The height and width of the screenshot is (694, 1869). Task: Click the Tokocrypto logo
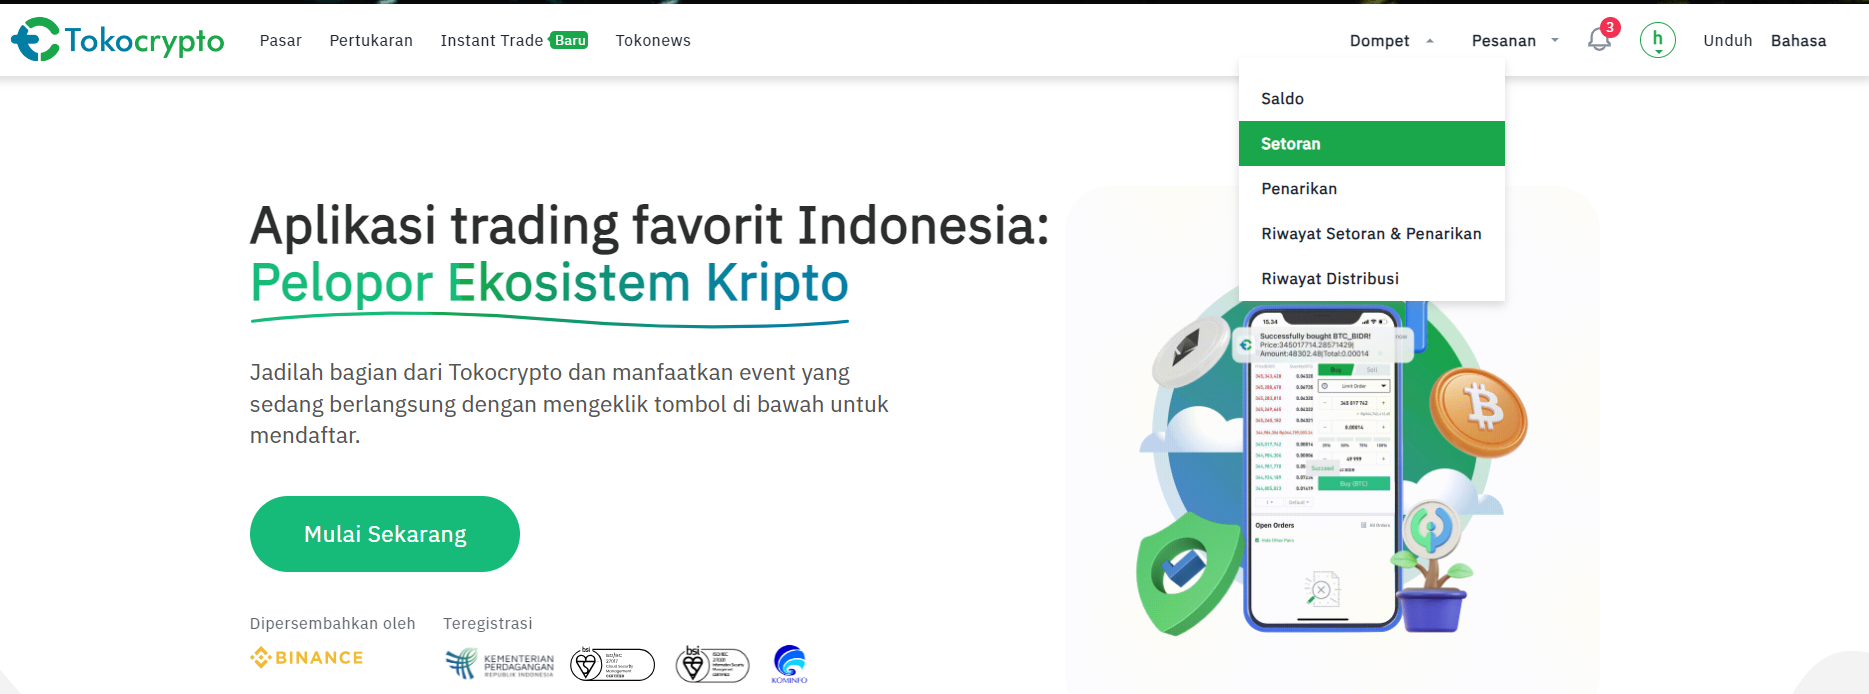(x=118, y=40)
